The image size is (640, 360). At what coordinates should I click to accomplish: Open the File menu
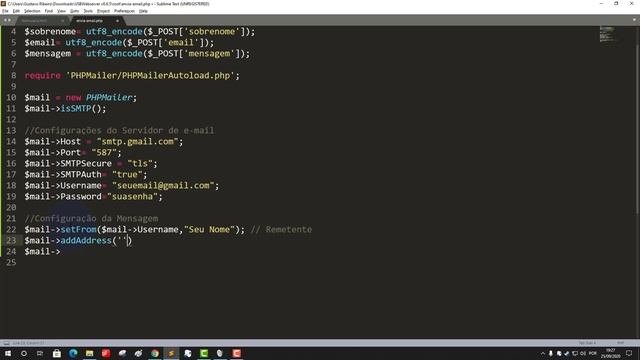(5, 11)
